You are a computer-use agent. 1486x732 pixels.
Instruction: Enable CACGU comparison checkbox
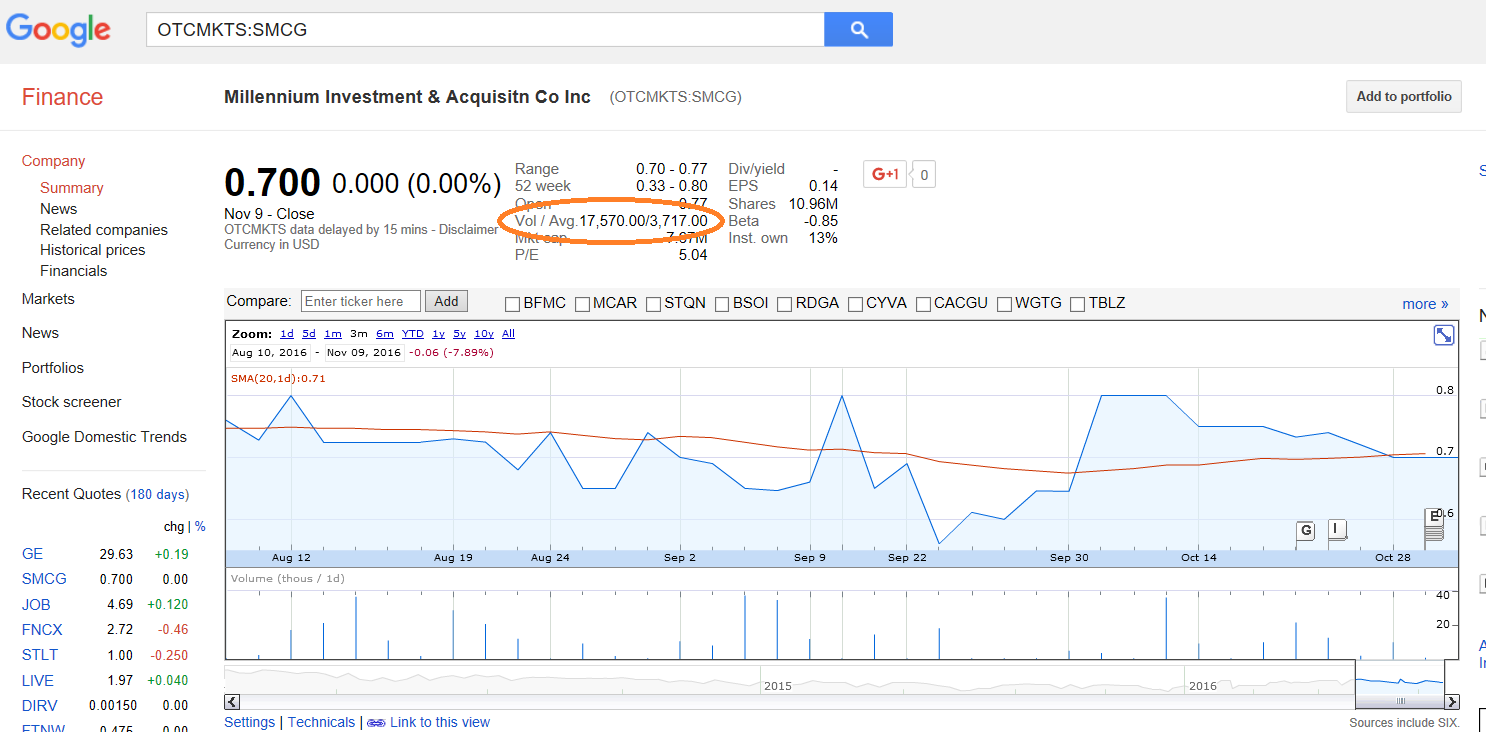point(923,304)
